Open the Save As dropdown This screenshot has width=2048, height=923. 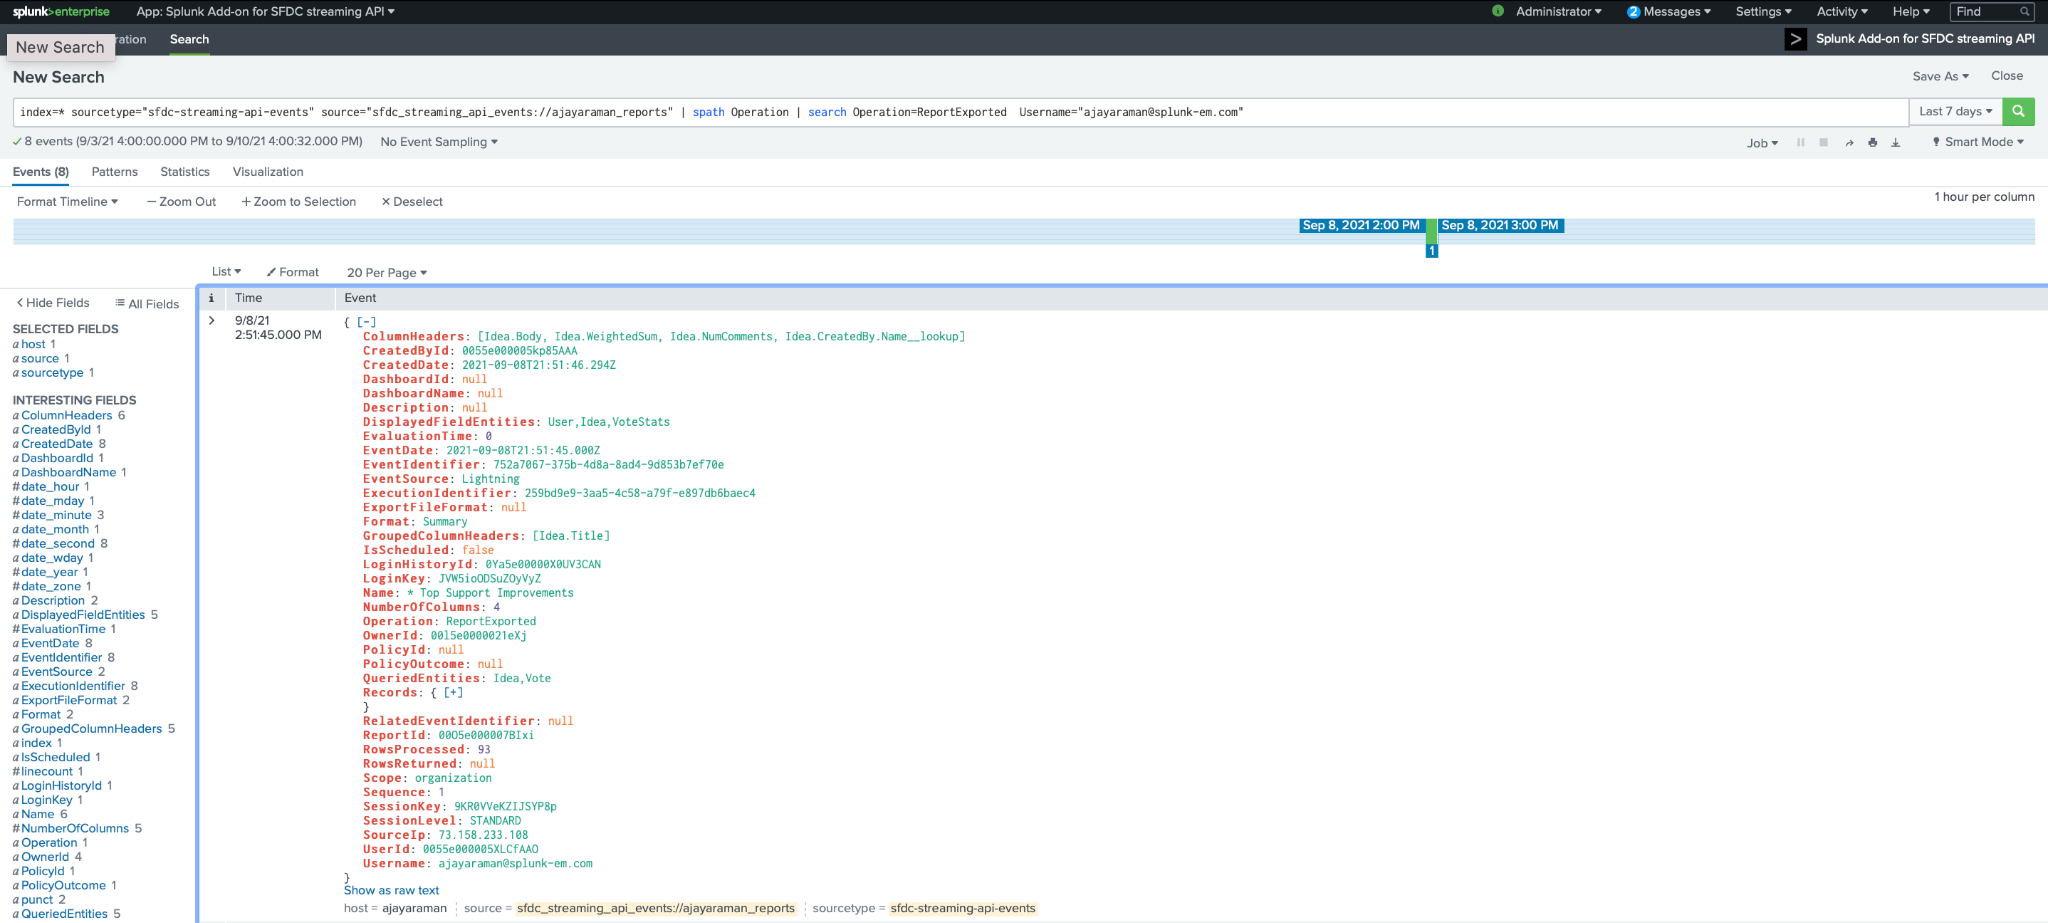point(1940,76)
